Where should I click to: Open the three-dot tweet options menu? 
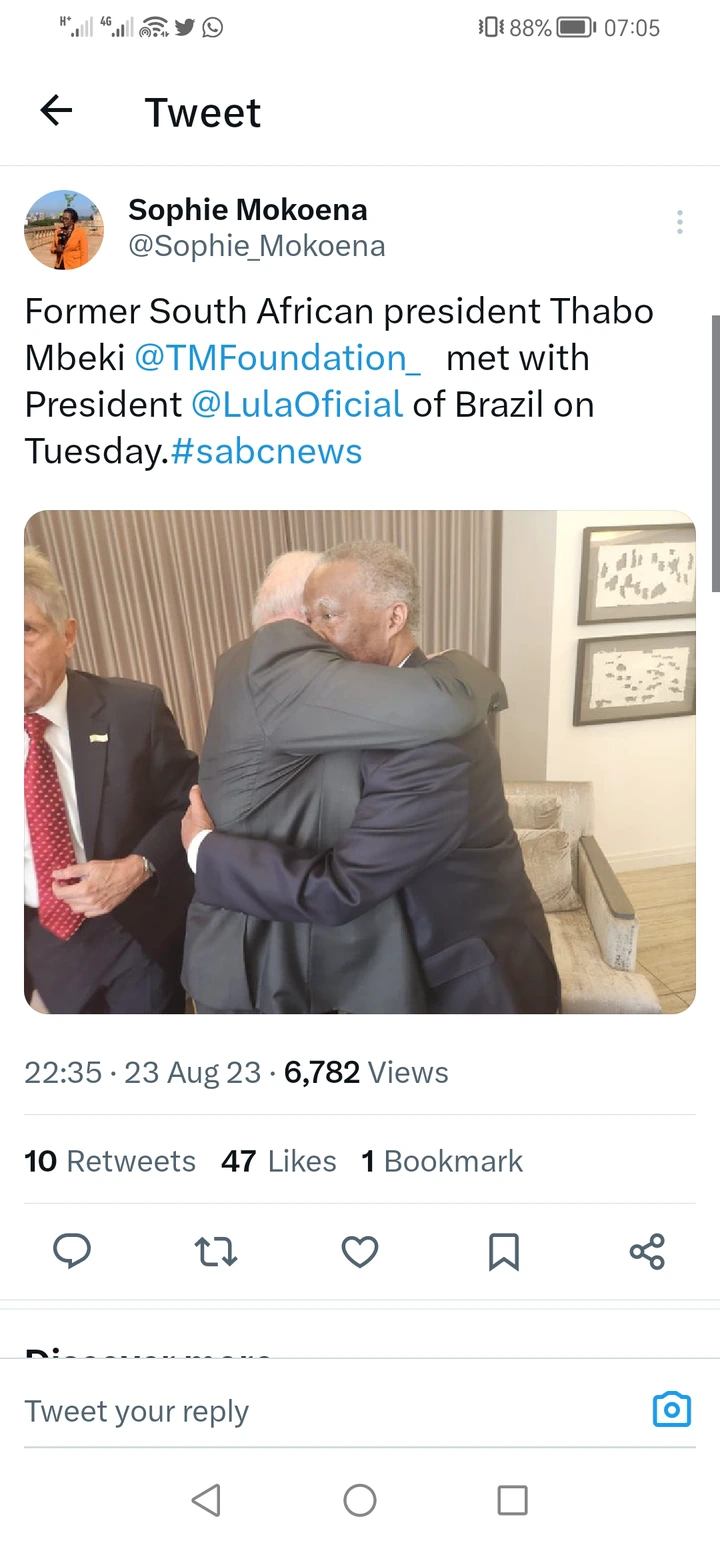pos(680,222)
